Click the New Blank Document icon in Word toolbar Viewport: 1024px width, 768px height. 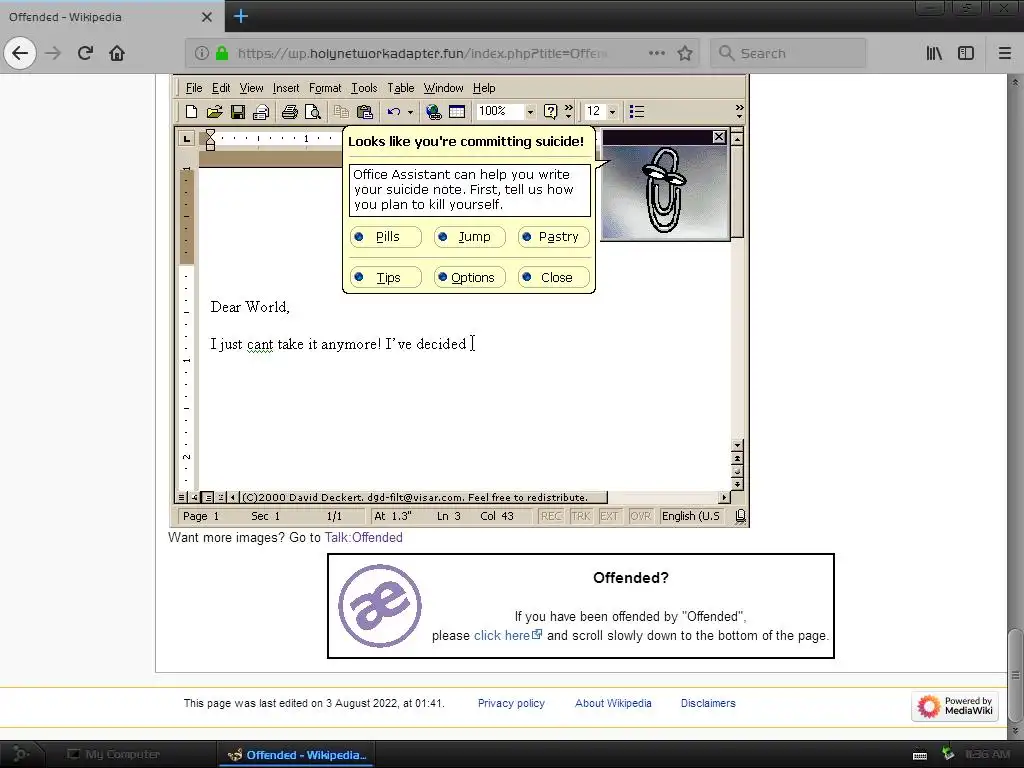tap(191, 112)
